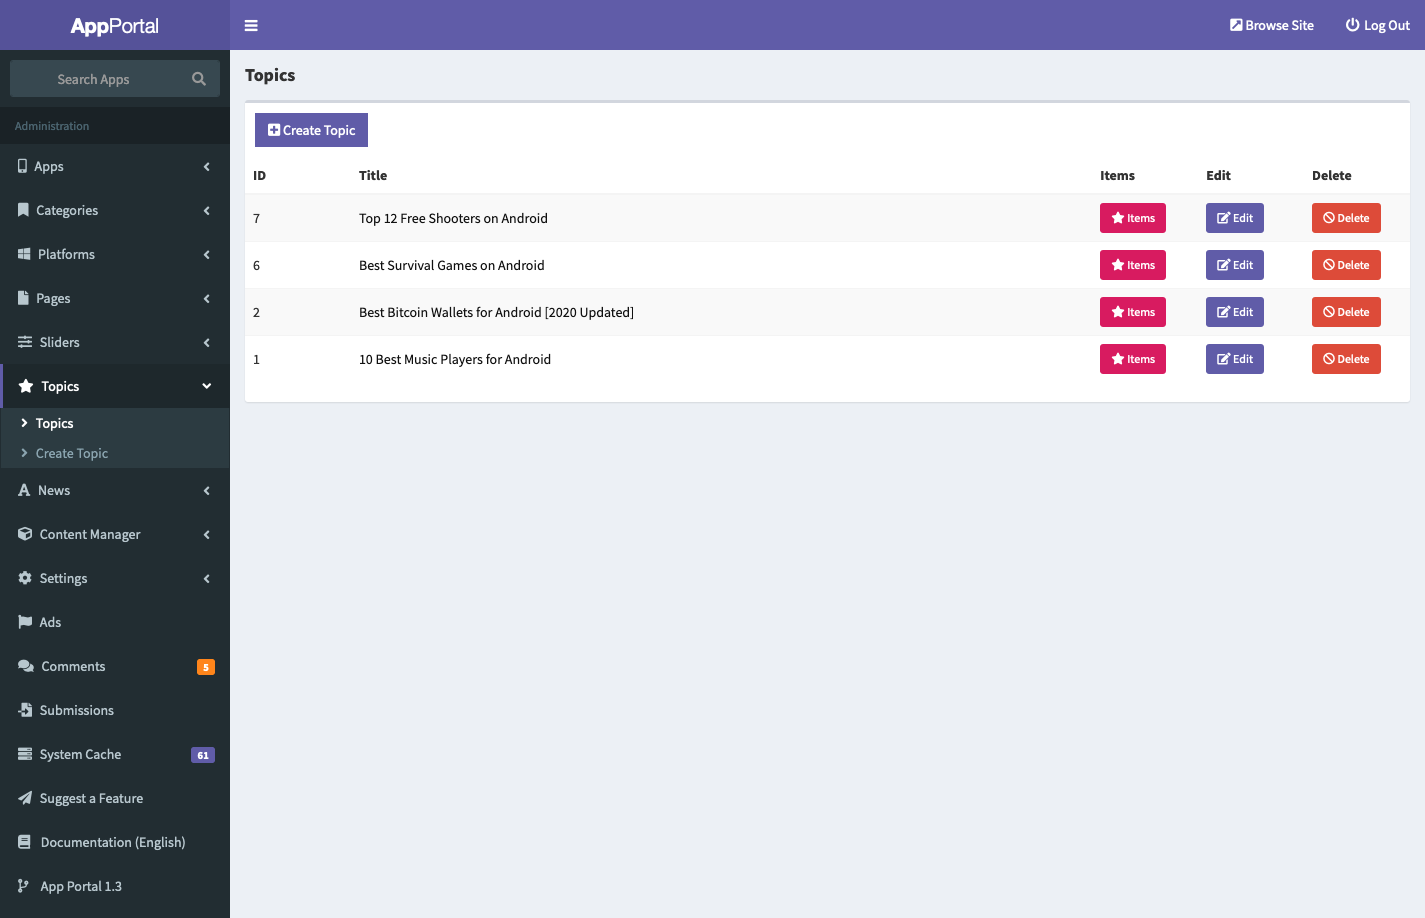Open Documentation (English) sidebar link

tap(113, 842)
